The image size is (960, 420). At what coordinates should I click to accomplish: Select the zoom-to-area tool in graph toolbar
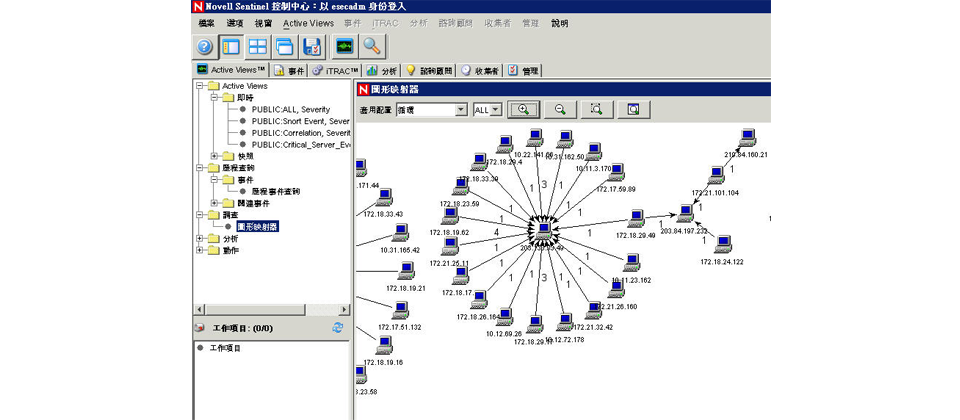tap(597, 110)
